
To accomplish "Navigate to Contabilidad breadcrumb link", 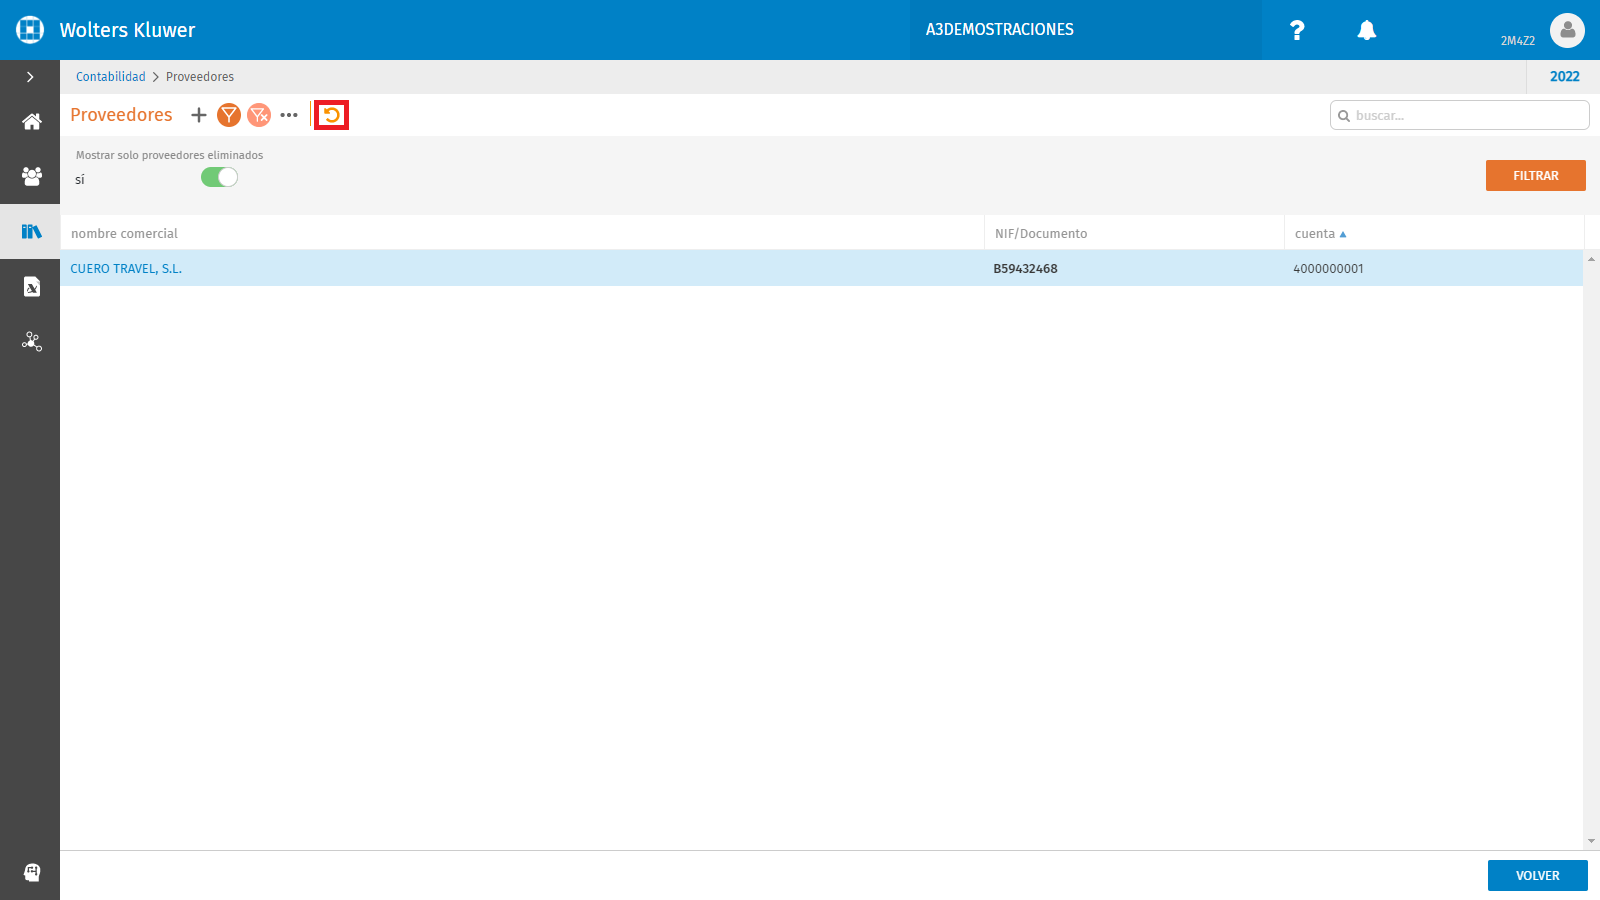I will pos(111,77).
